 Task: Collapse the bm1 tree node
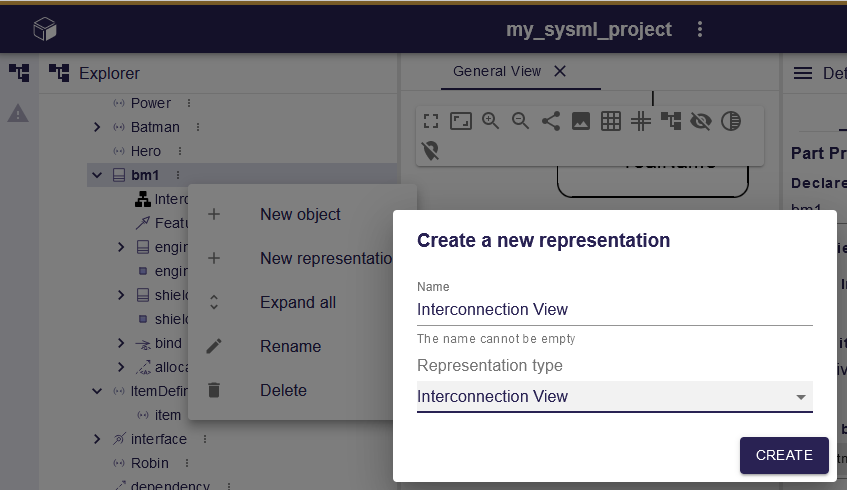click(97, 176)
